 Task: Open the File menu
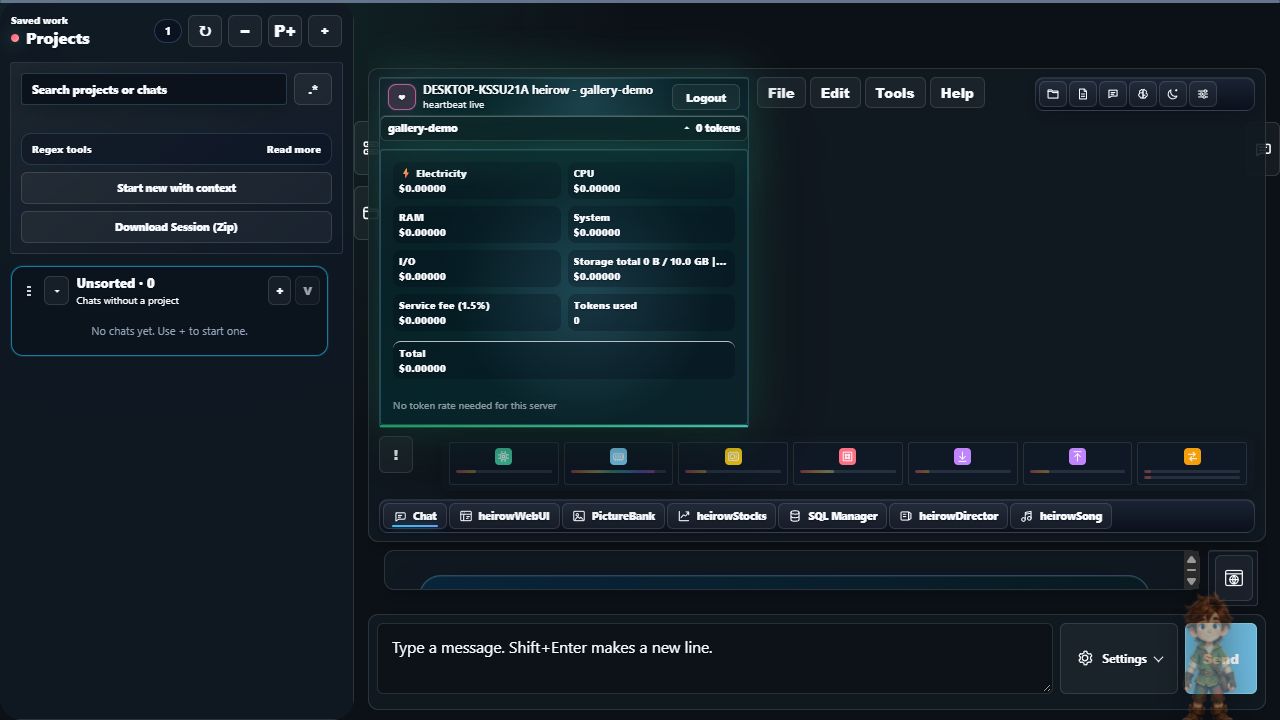point(781,93)
